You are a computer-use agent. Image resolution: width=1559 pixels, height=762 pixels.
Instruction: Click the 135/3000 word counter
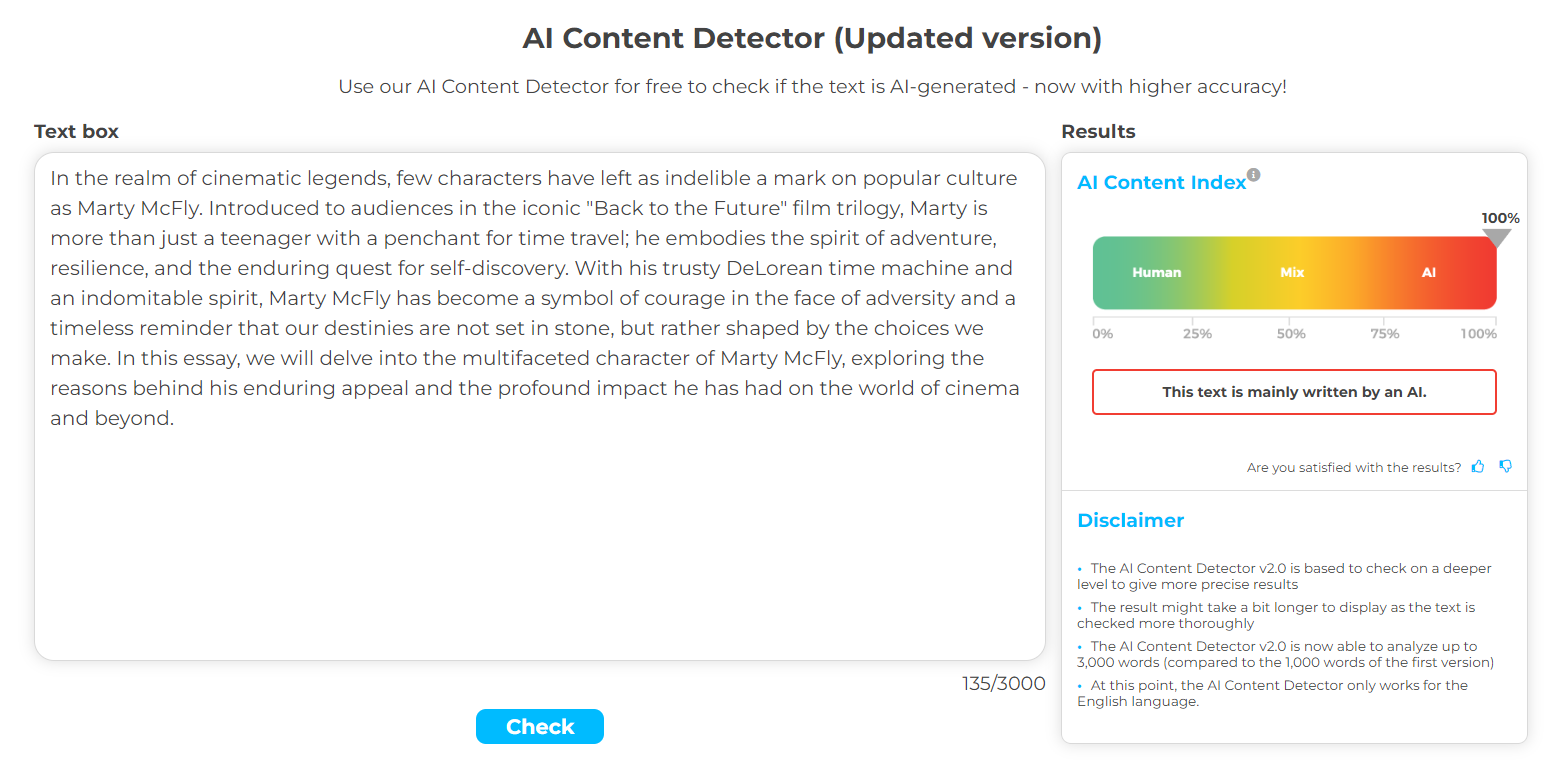pos(1003,684)
